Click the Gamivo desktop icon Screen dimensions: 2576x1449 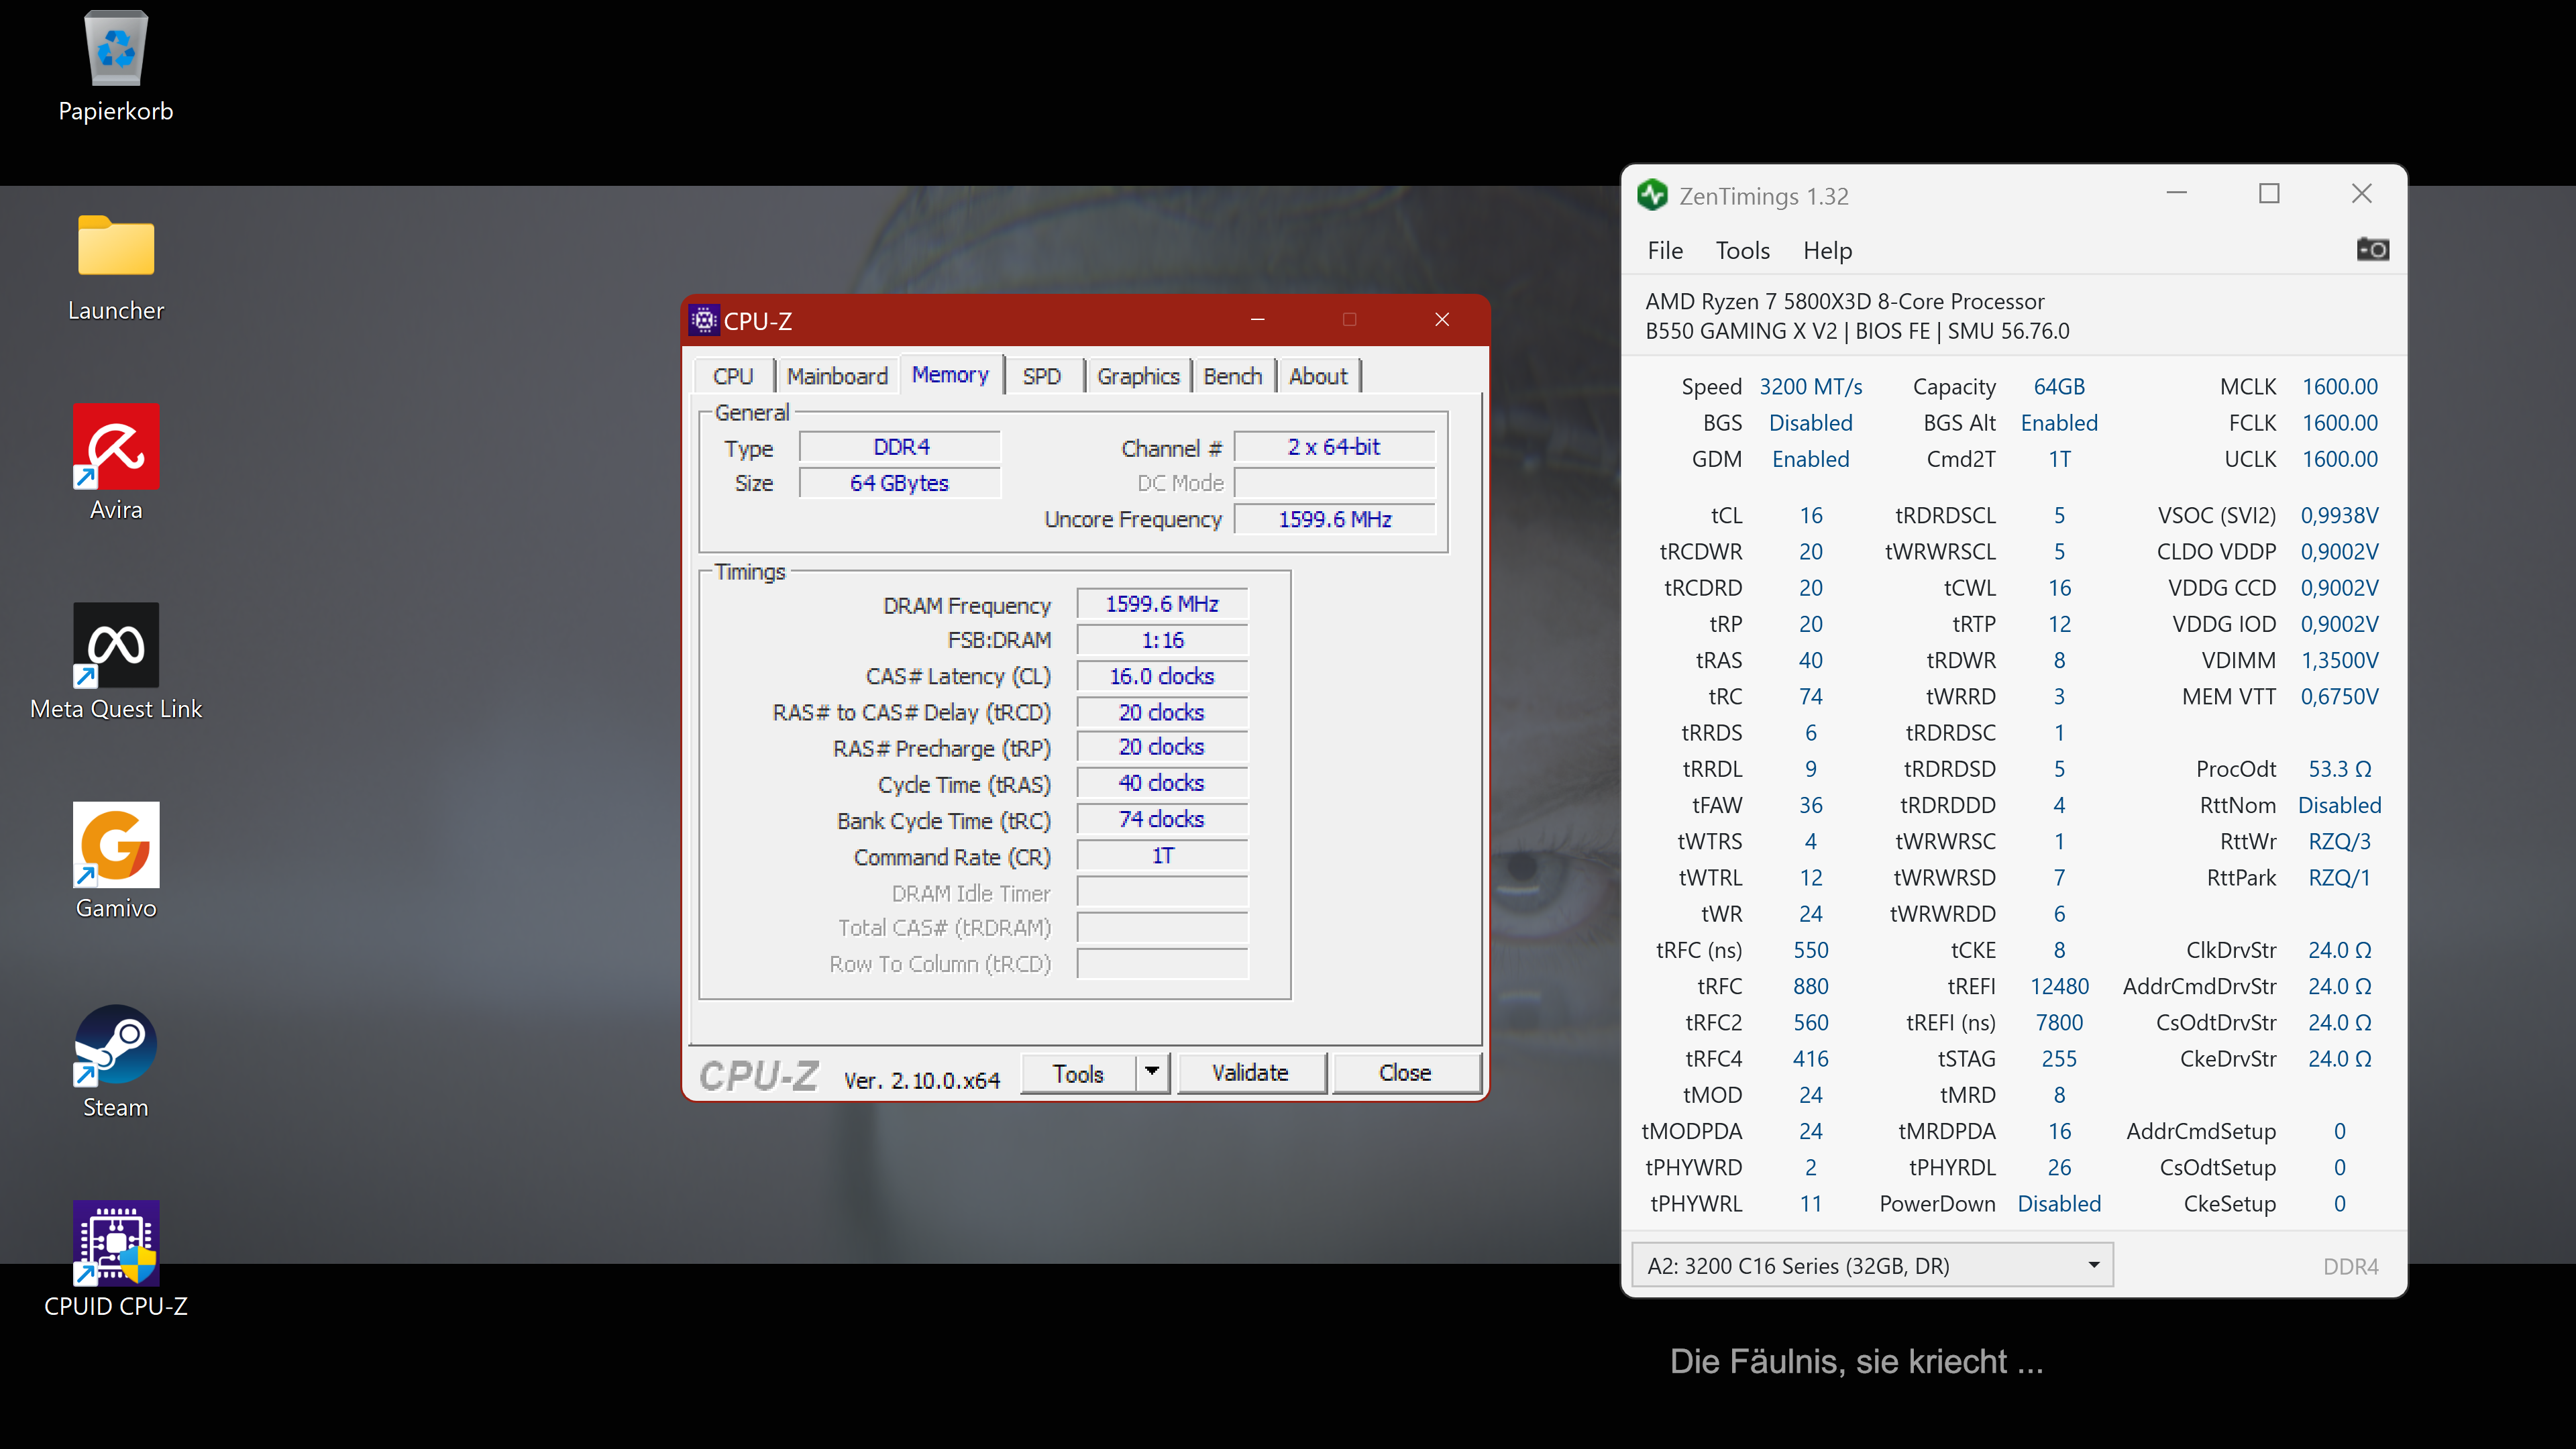(116, 844)
